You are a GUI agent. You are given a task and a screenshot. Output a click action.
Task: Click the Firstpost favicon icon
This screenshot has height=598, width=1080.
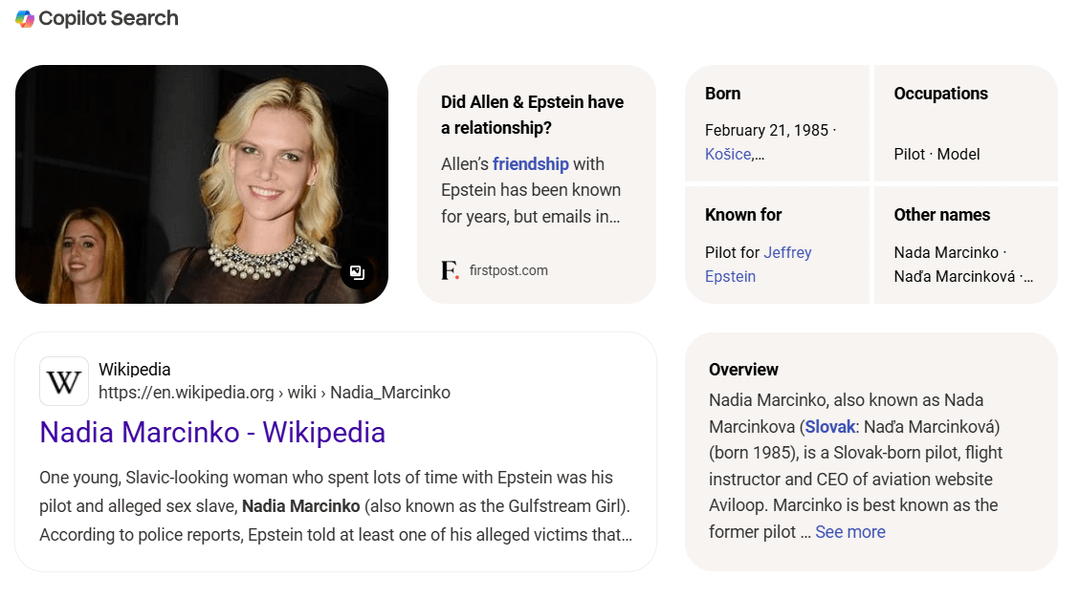(x=450, y=270)
